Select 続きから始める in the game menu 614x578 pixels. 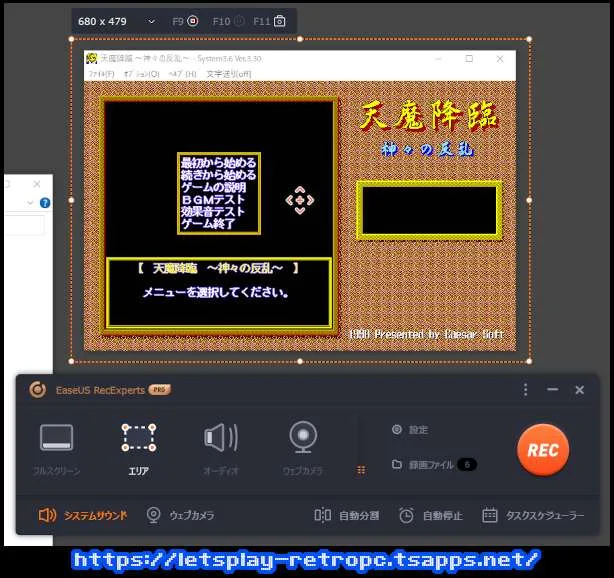tap(219, 175)
